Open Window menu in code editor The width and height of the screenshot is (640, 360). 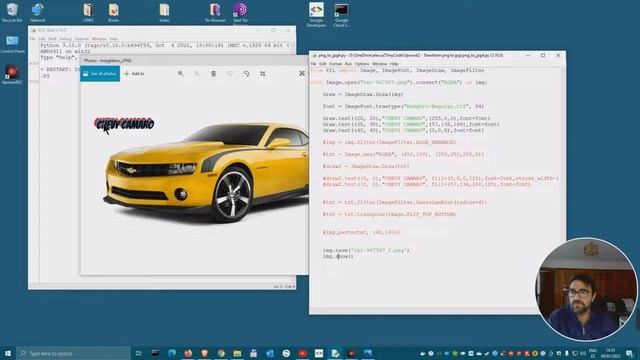click(379, 64)
